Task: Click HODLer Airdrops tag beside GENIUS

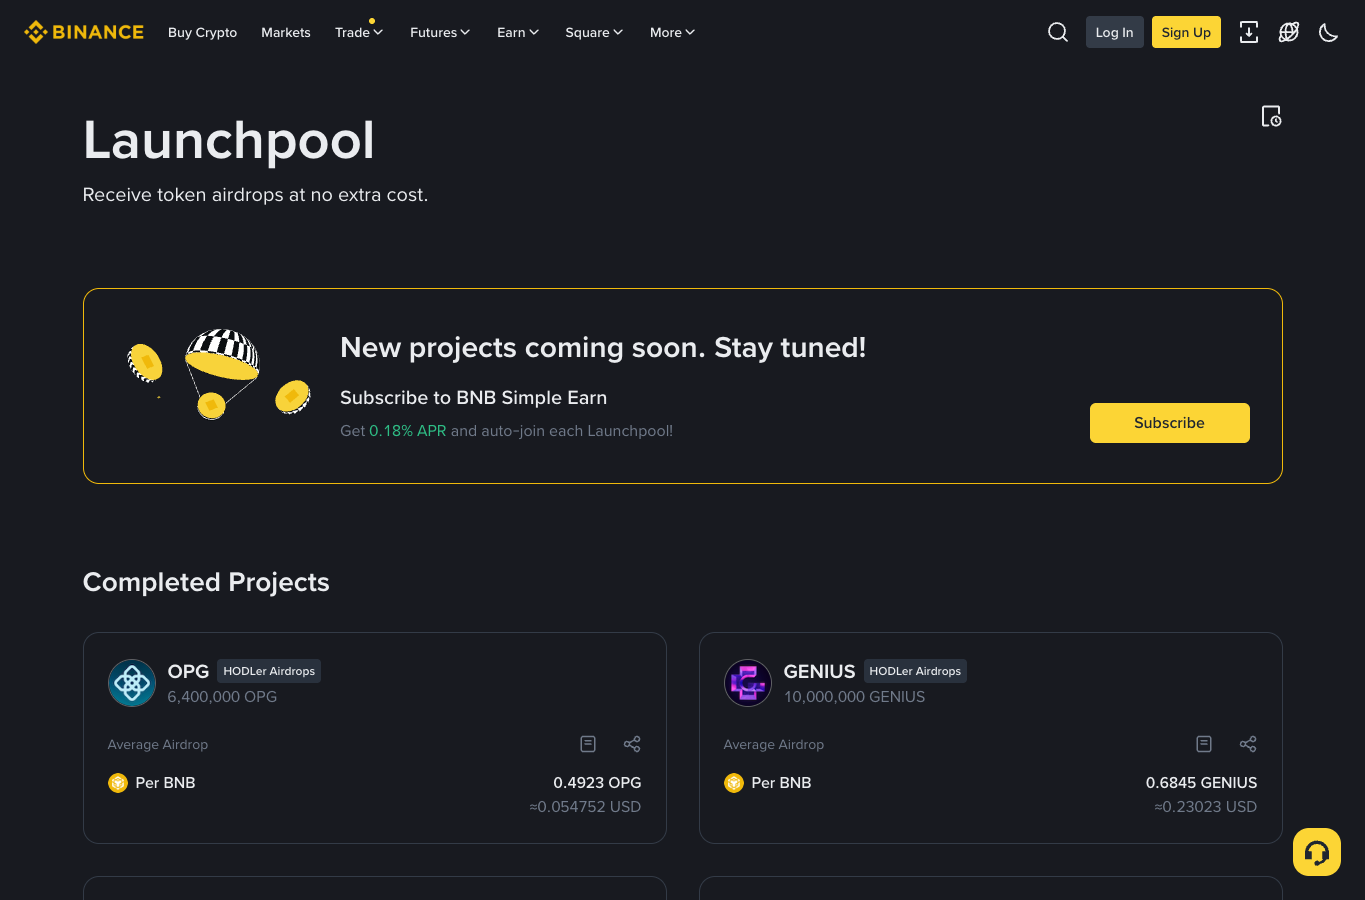Action: coord(915,671)
